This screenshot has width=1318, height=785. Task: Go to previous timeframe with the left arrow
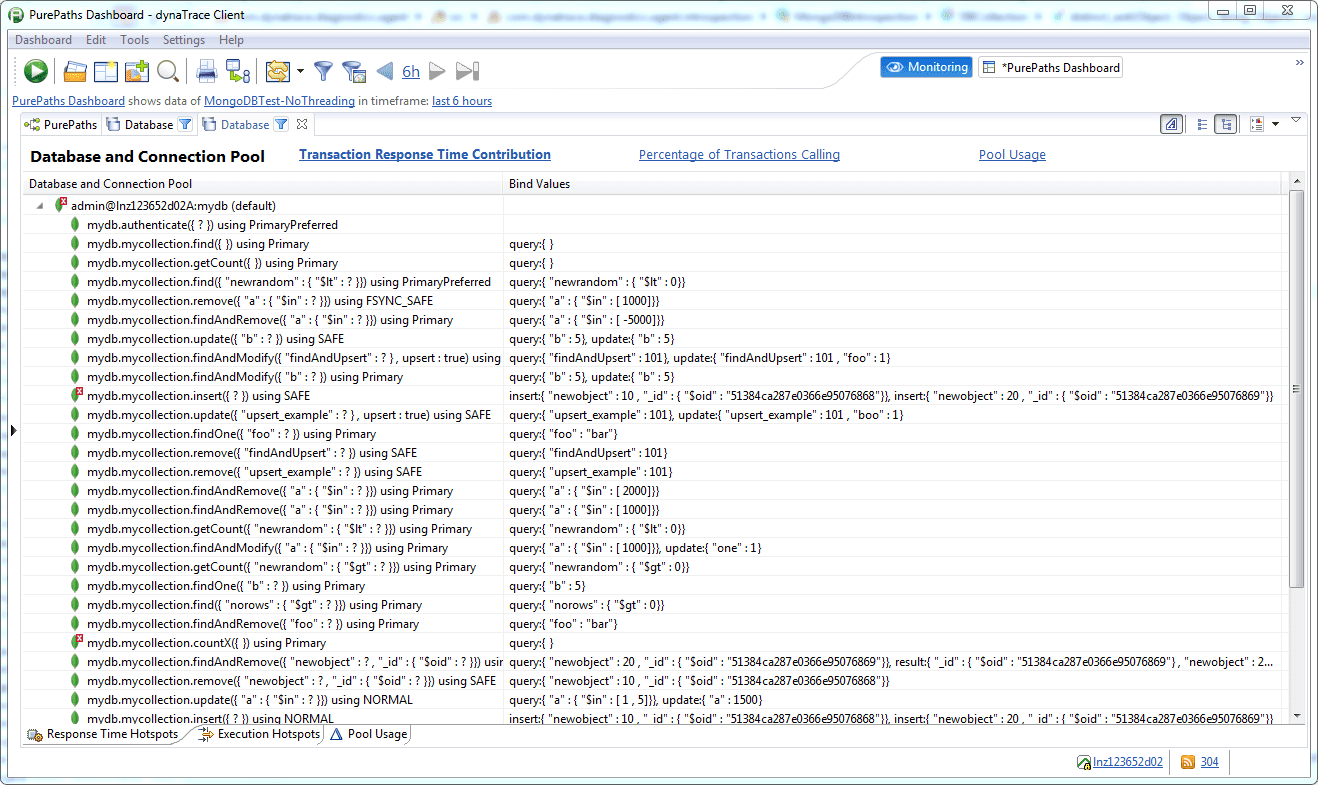[x=385, y=71]
